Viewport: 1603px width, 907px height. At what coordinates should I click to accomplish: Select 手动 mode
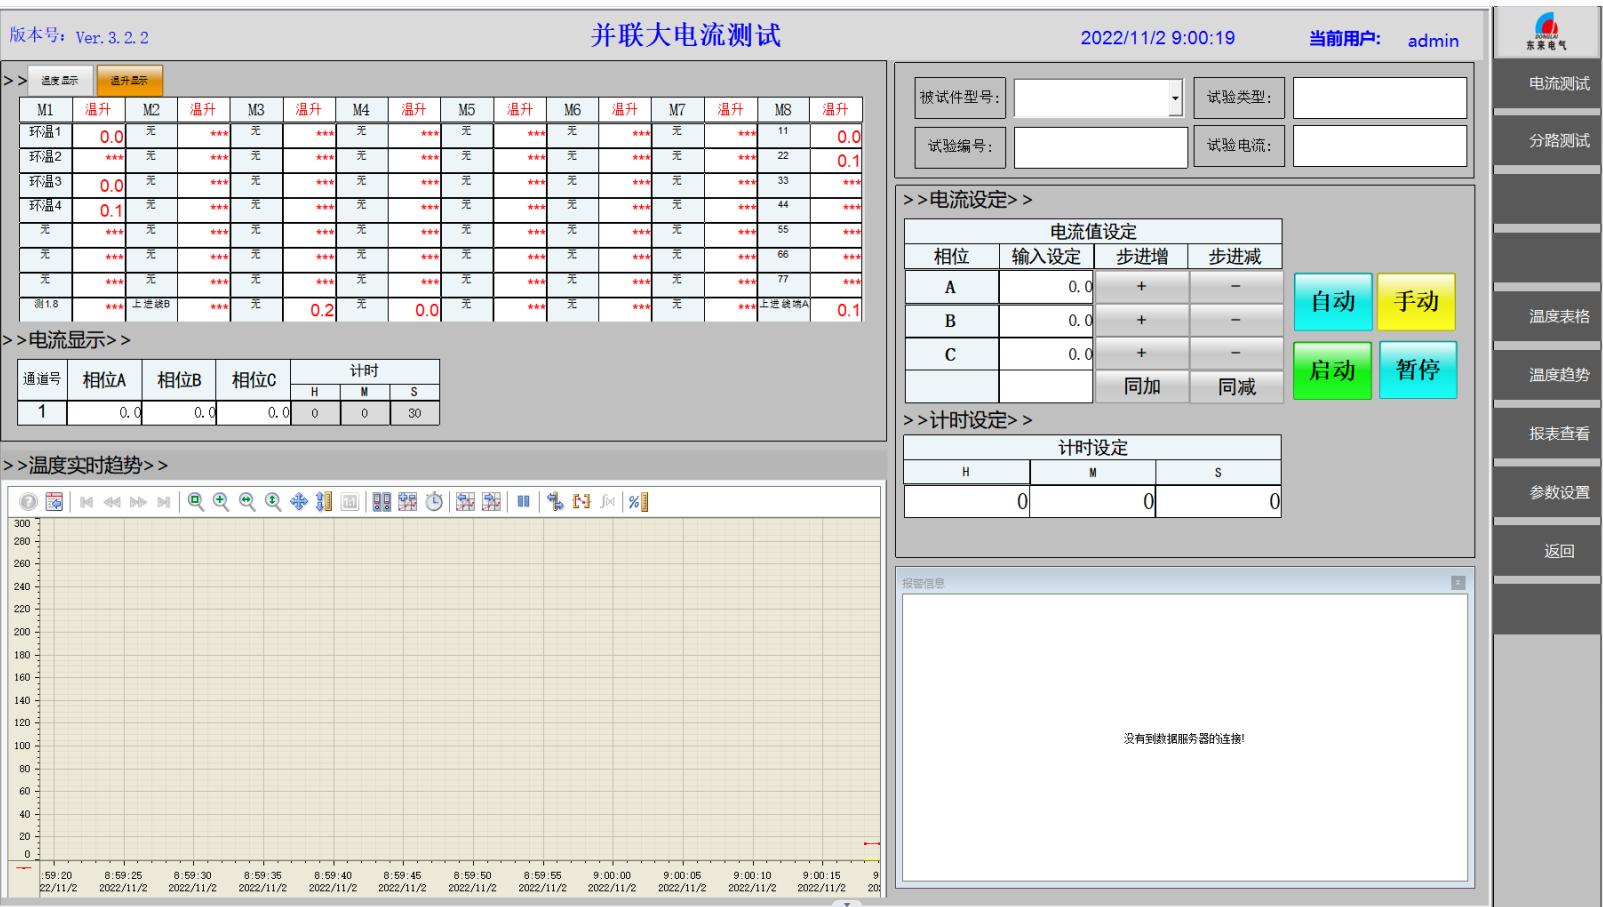[1416, 302]
